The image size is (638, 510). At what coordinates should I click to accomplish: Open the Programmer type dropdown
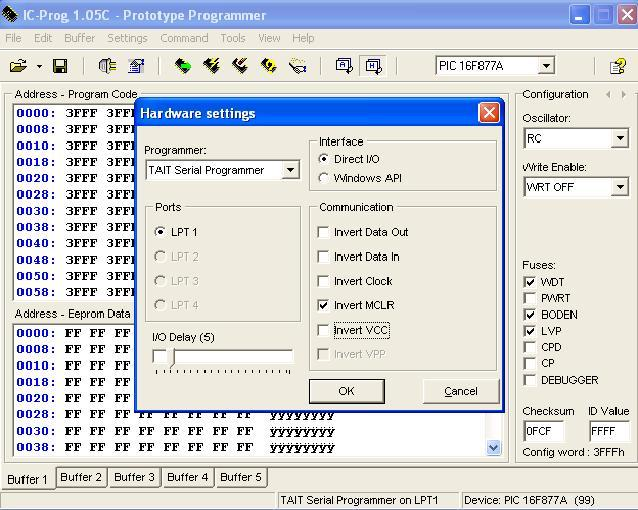pos(291,170)
